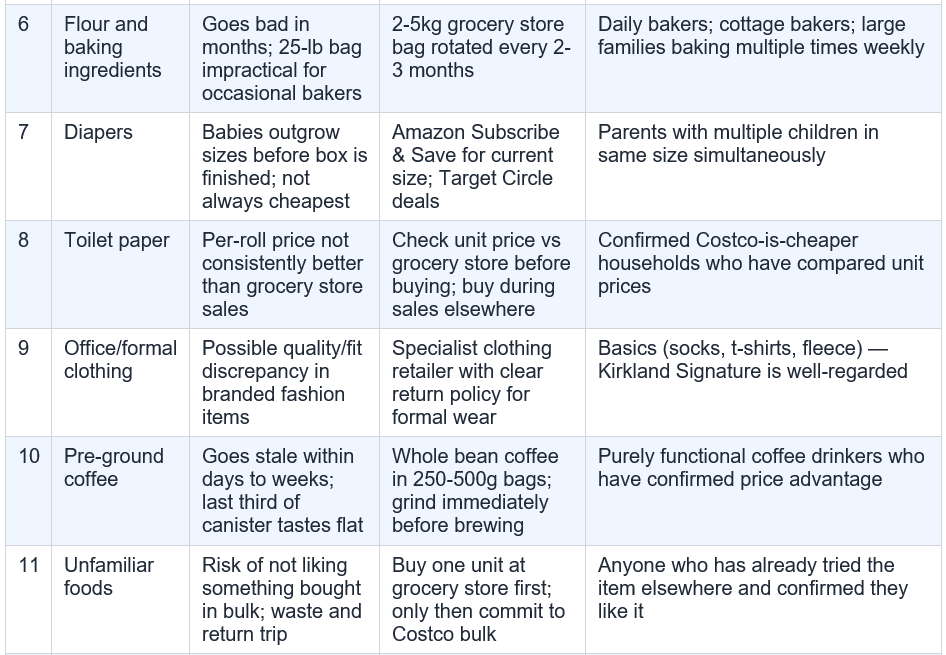The width and height of the screenshot is (946, 655).
Task: Click the 'Flour and baking ingredients' cell
Action: click(120, 59)
